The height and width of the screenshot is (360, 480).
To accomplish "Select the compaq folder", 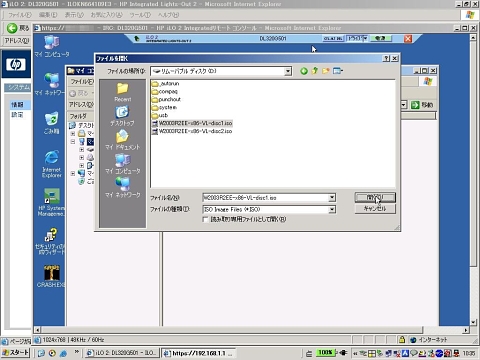I will (x=165, y=91).
